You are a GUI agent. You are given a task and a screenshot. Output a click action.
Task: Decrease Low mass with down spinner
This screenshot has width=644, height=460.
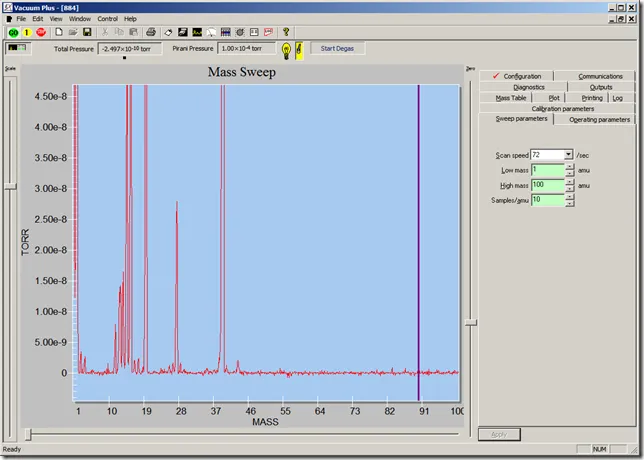[570, 173]
